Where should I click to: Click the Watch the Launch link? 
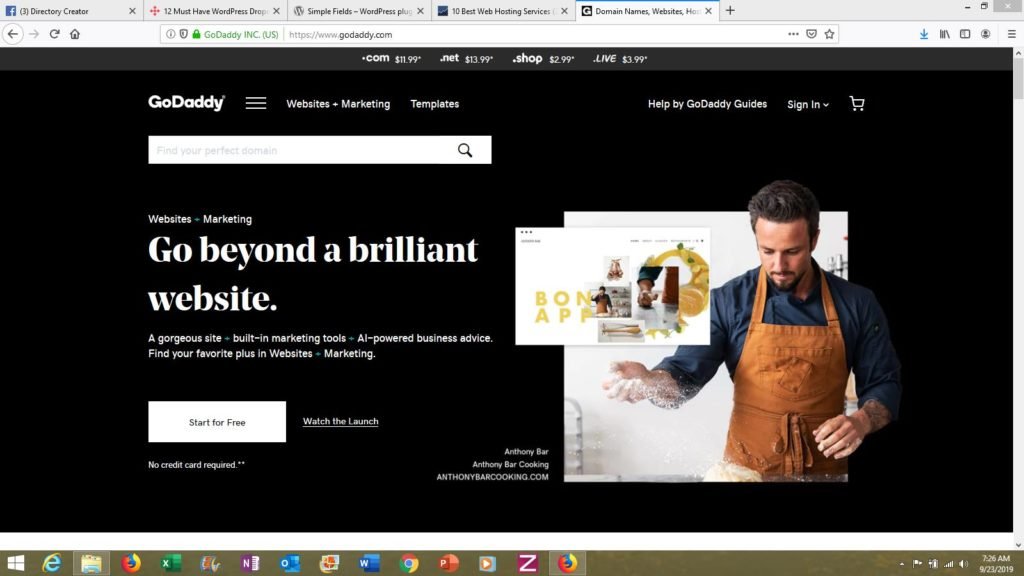point(340,421)
